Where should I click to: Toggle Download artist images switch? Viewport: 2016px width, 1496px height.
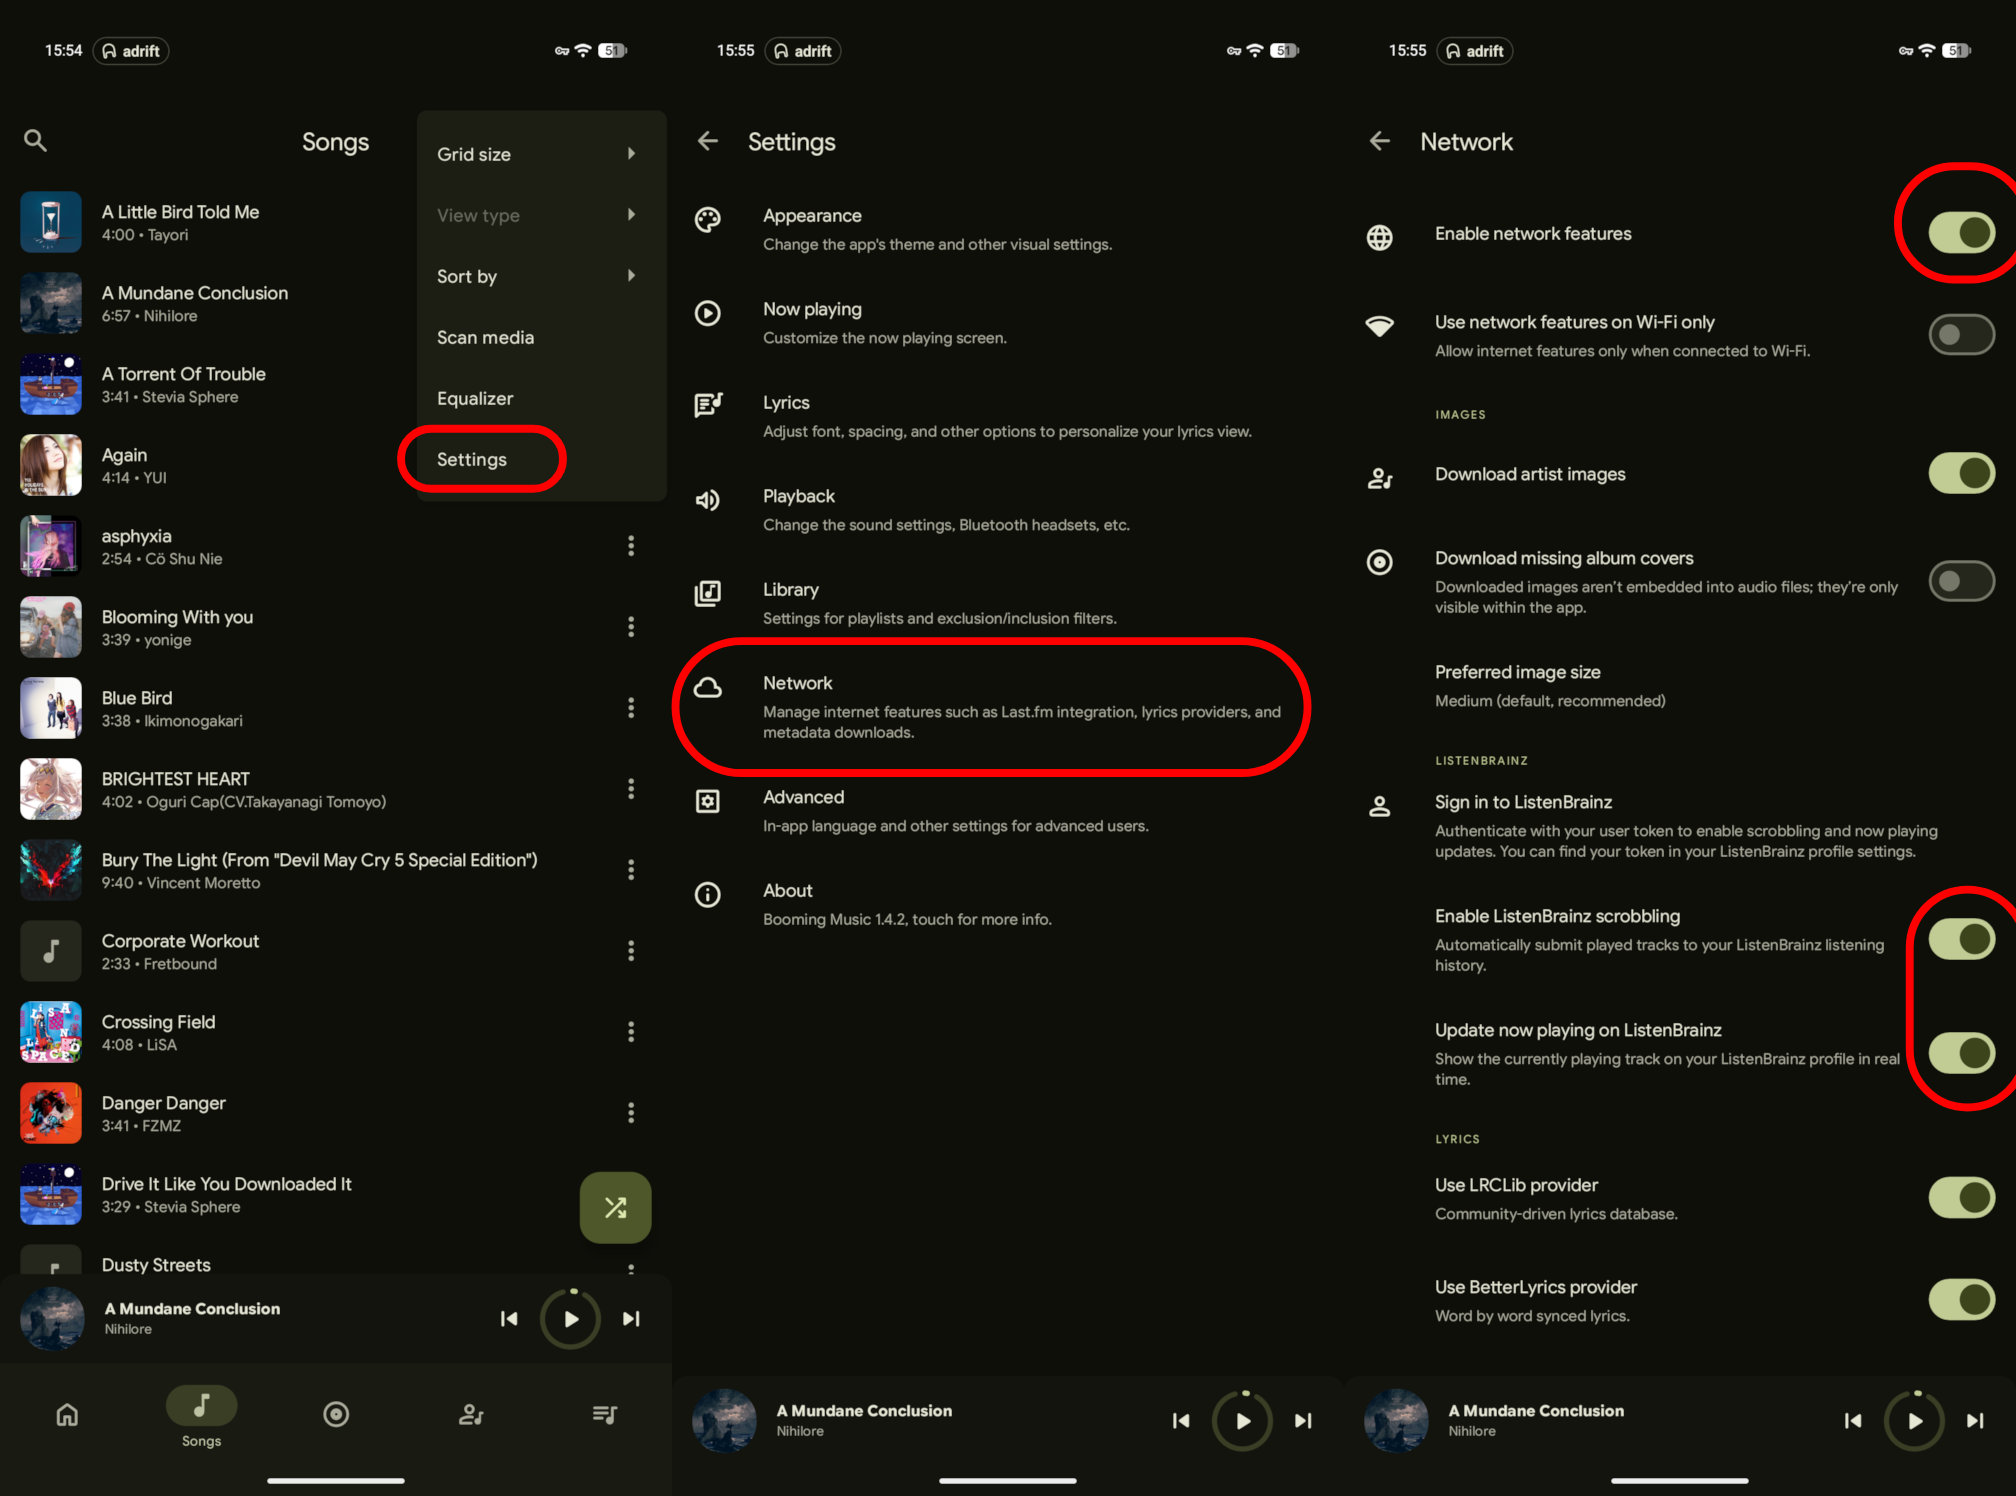click(x=1962, y=473)
